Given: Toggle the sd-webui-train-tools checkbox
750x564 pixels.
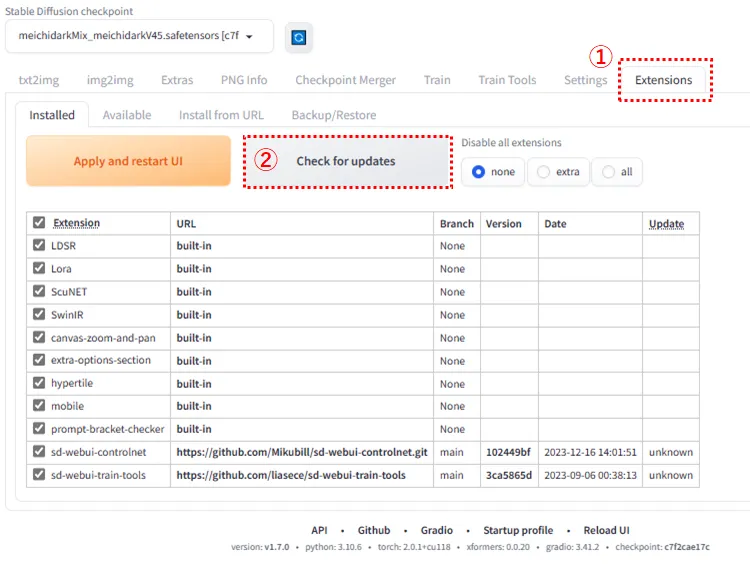Looking at the screenshot, I should [x=39, y=474].
